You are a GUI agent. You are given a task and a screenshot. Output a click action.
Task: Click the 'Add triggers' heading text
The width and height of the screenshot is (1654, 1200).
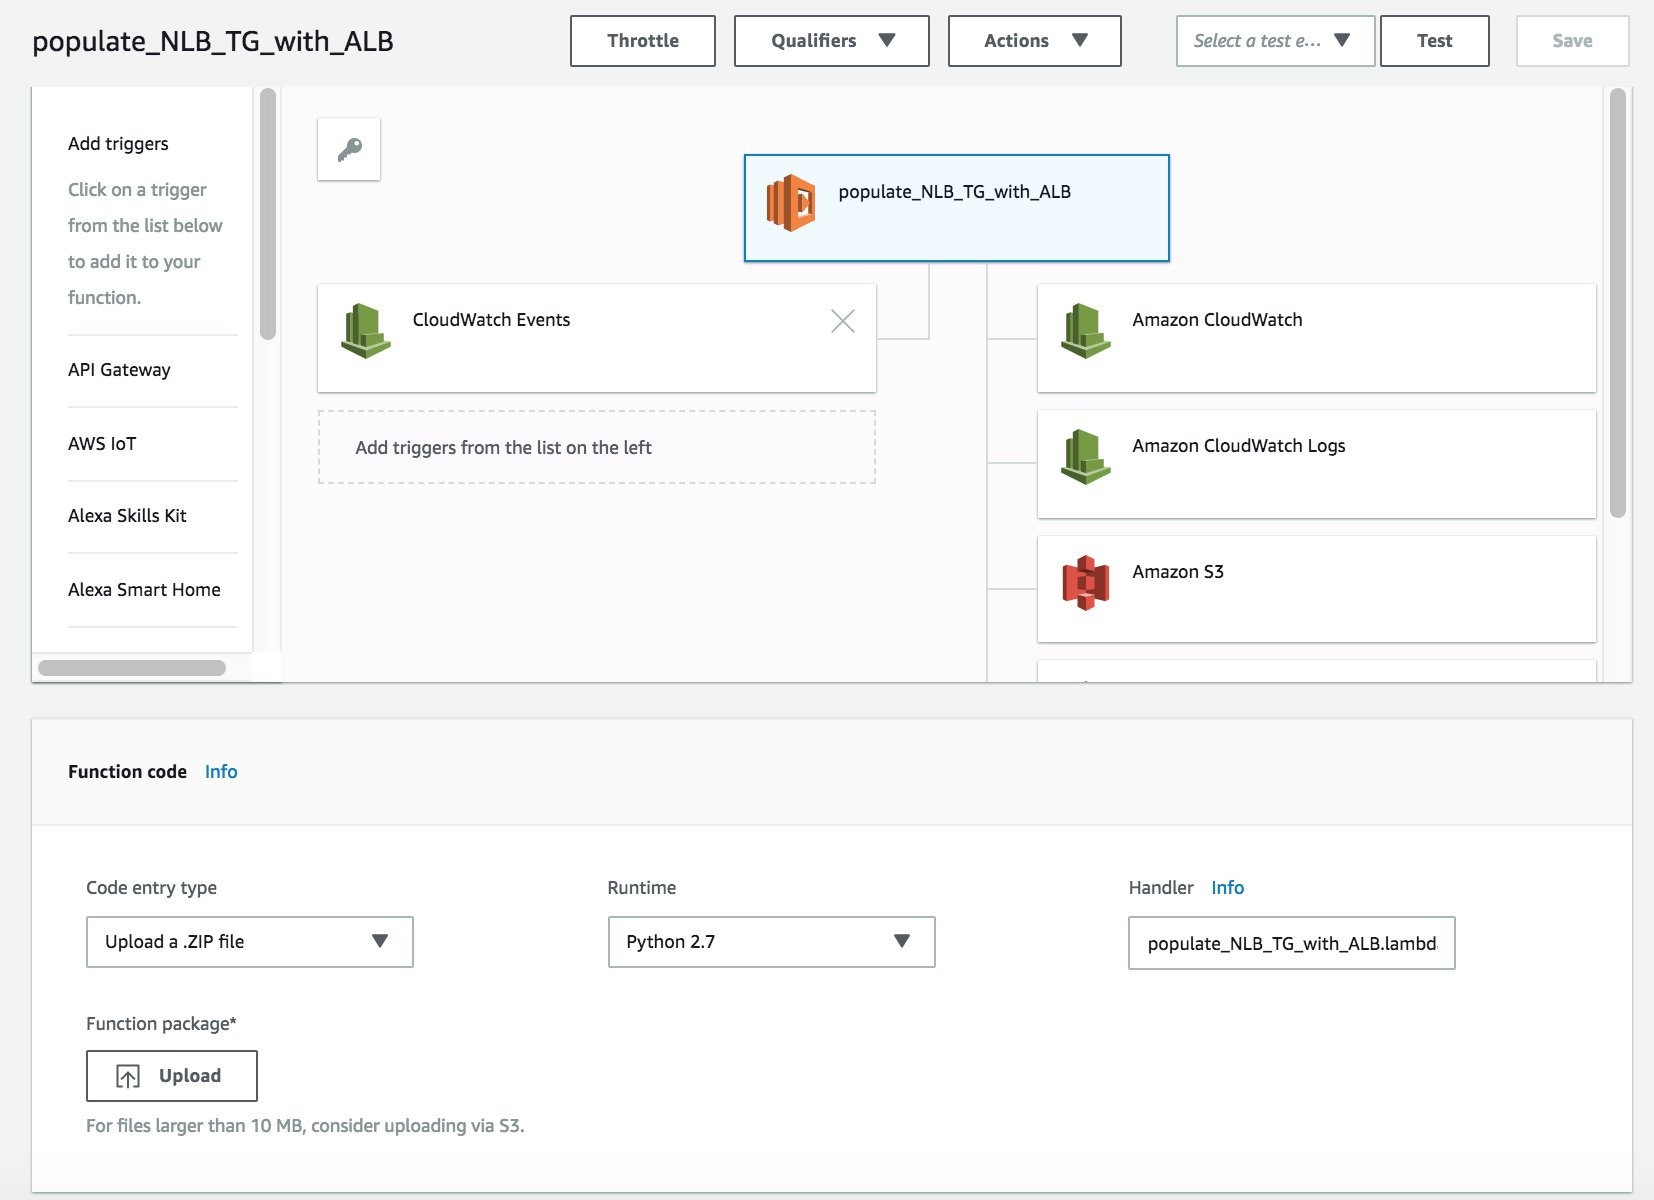[118, 144]
